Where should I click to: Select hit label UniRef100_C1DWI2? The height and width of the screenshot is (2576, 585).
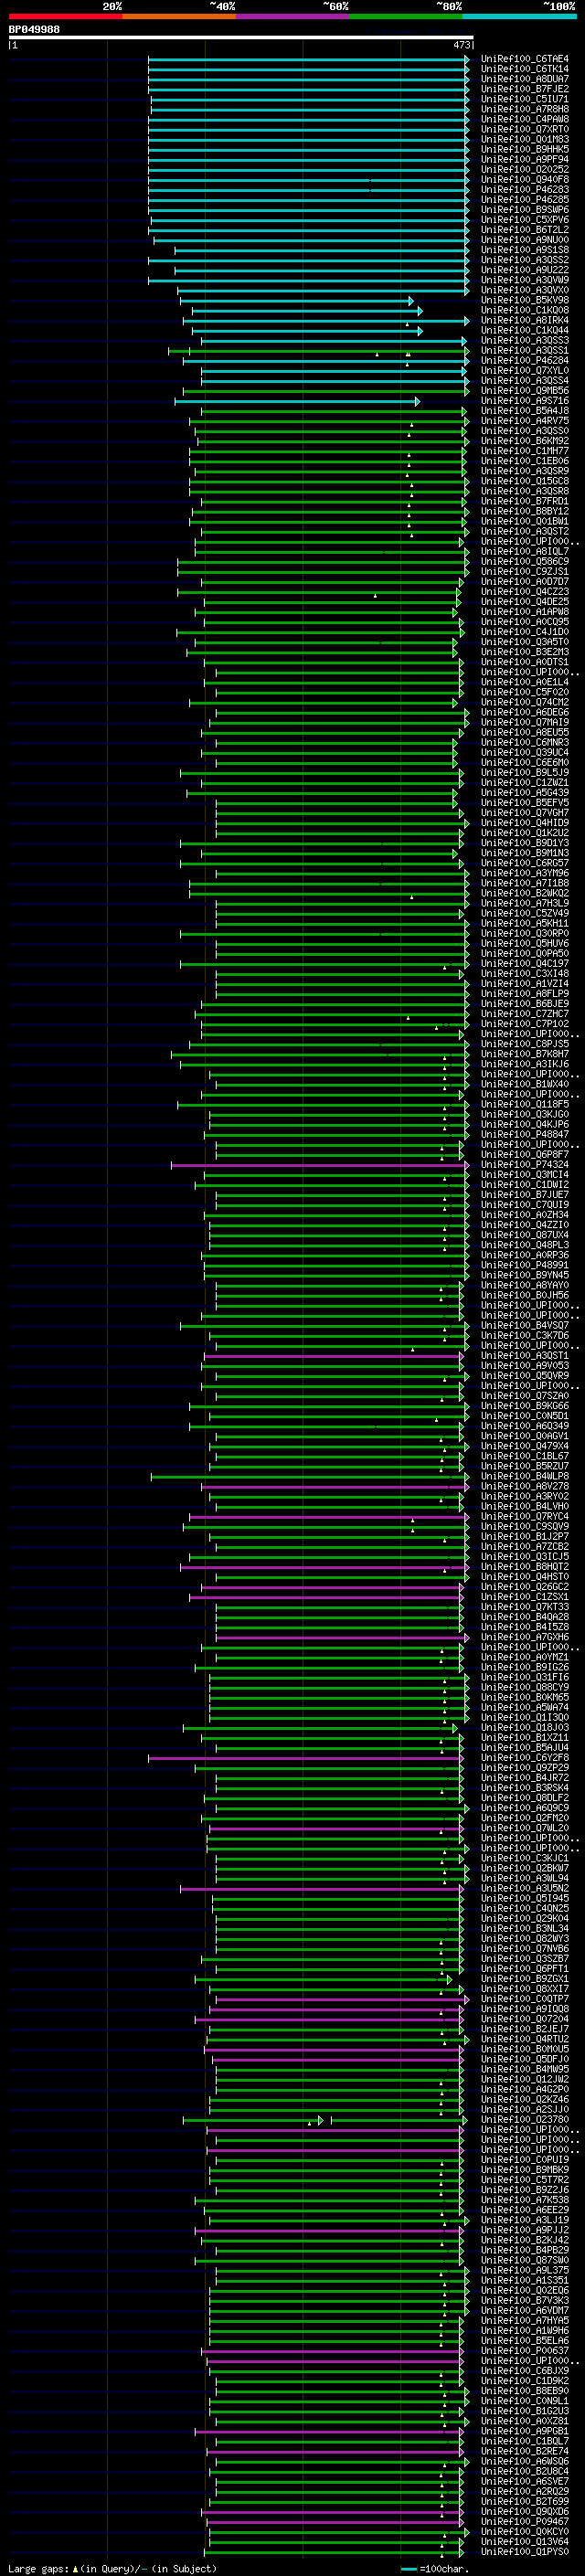(x=525, y=1184)
